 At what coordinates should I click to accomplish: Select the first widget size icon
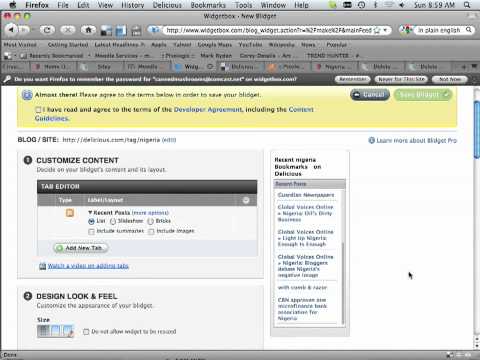(43, 331)
